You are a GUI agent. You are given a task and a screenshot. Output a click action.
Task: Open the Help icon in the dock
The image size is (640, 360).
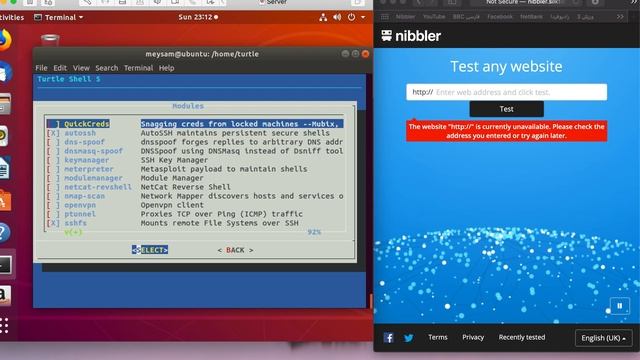pyautogui.click(x=4, y=233)
